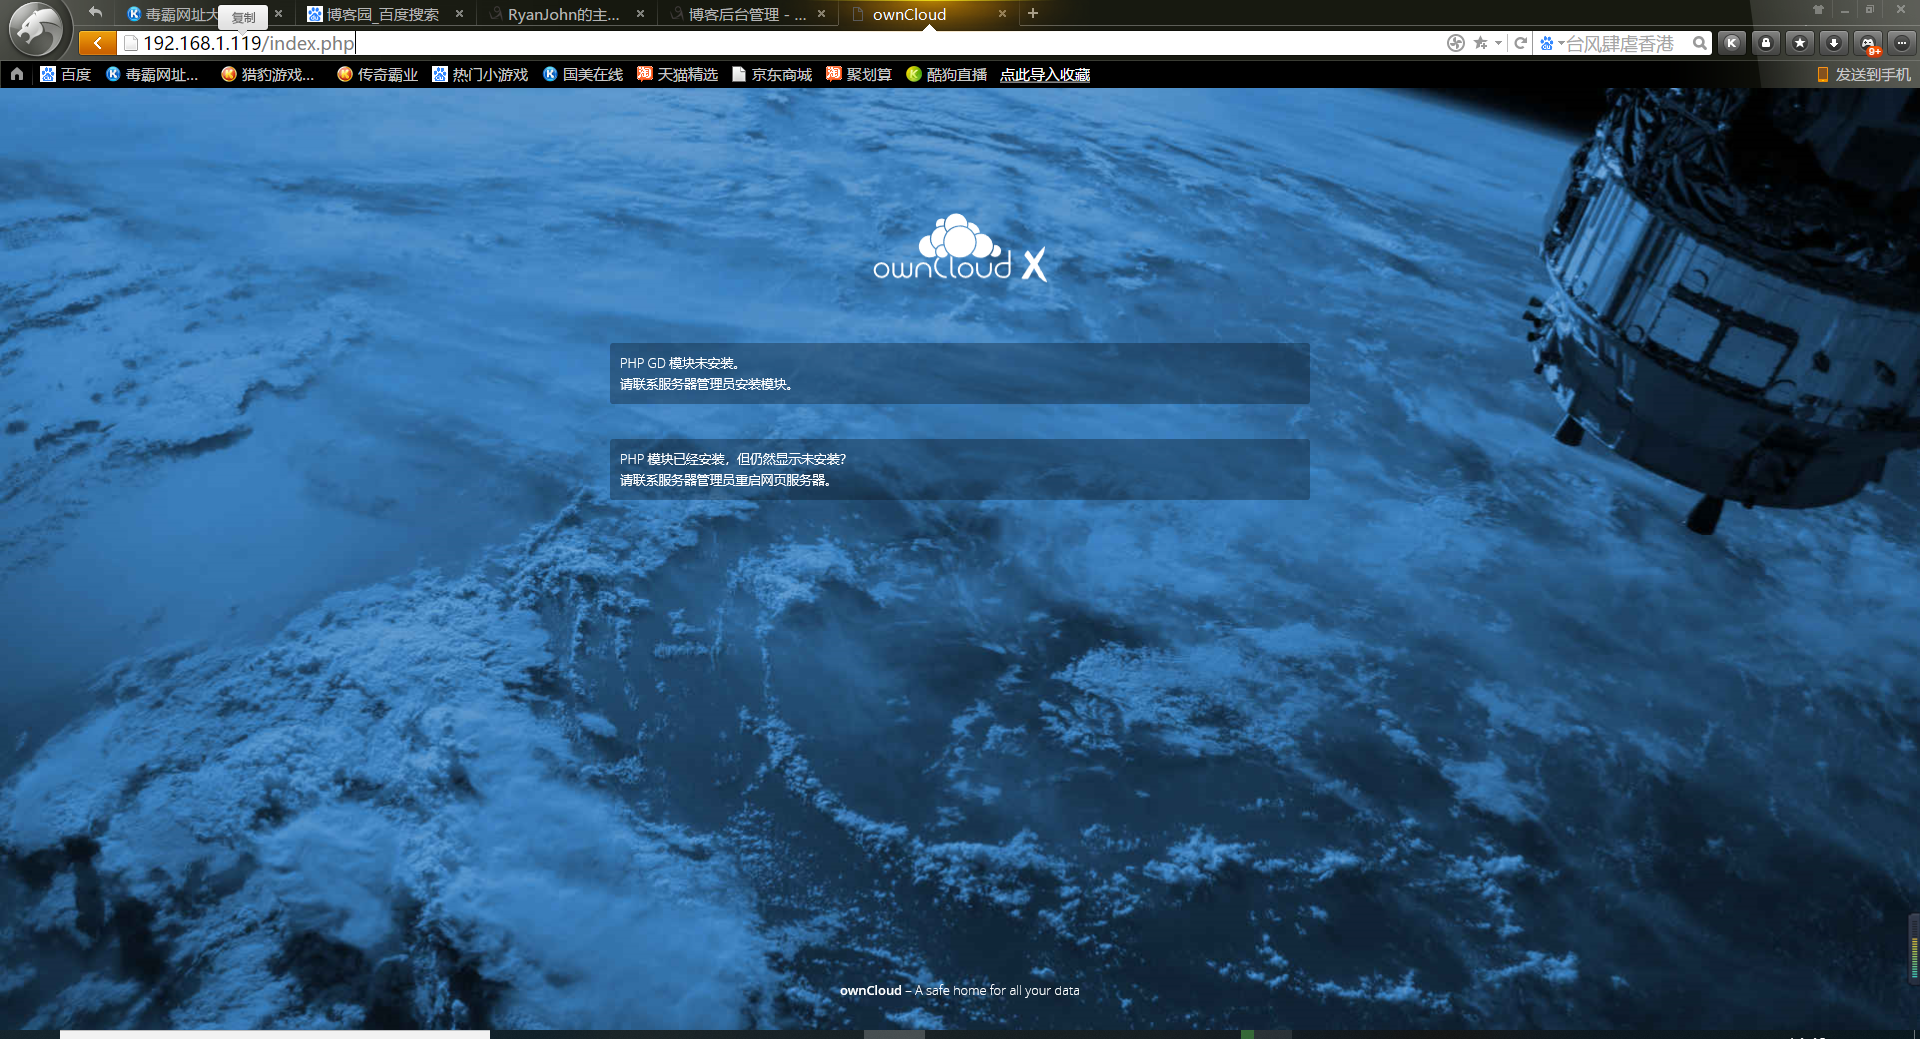Open downloads via the arrow toolbar button
The width and height of the screenshot is (1920, 1039).
[1834, 43]
